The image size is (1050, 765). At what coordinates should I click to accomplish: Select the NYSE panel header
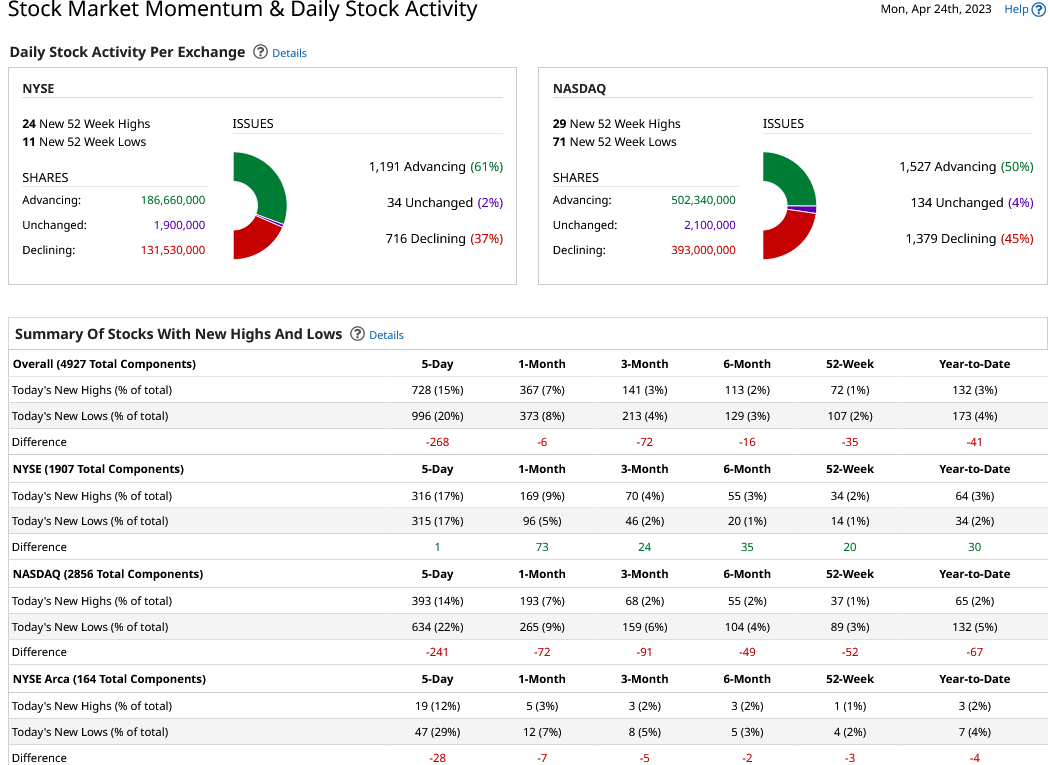(x=38, y=88)
